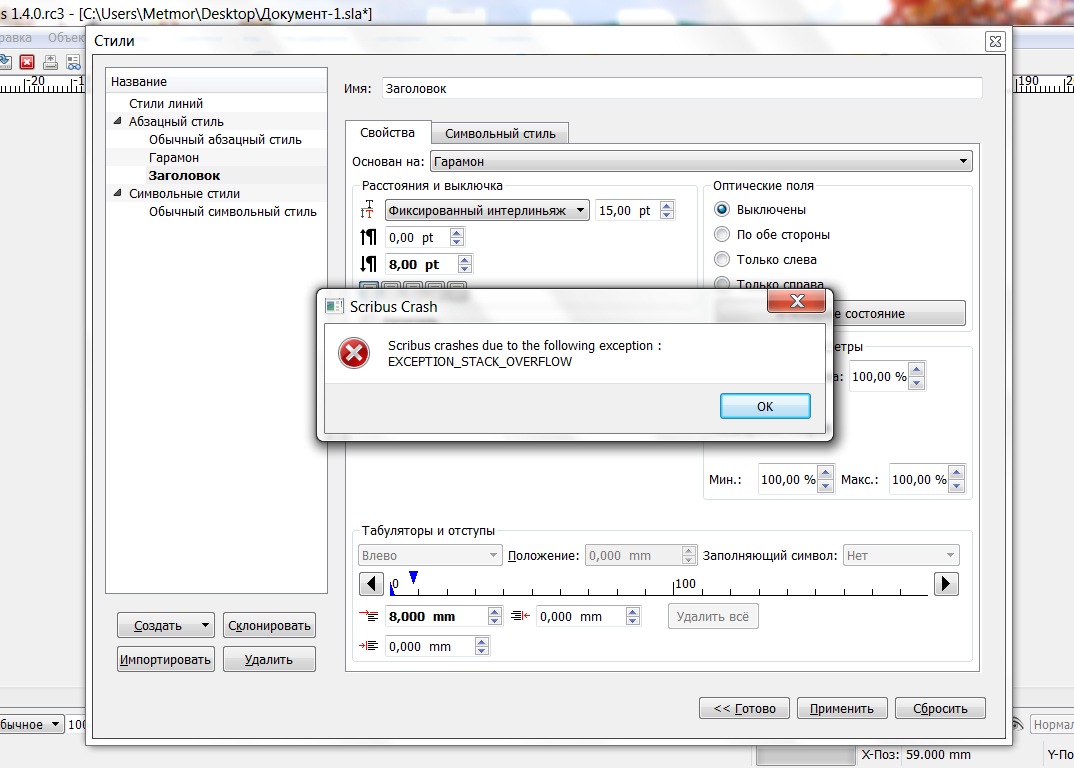Screen dimensions: 1074x768
Task: Choose the "Только слева" optical margin option
Action: [x=722, y=260]
